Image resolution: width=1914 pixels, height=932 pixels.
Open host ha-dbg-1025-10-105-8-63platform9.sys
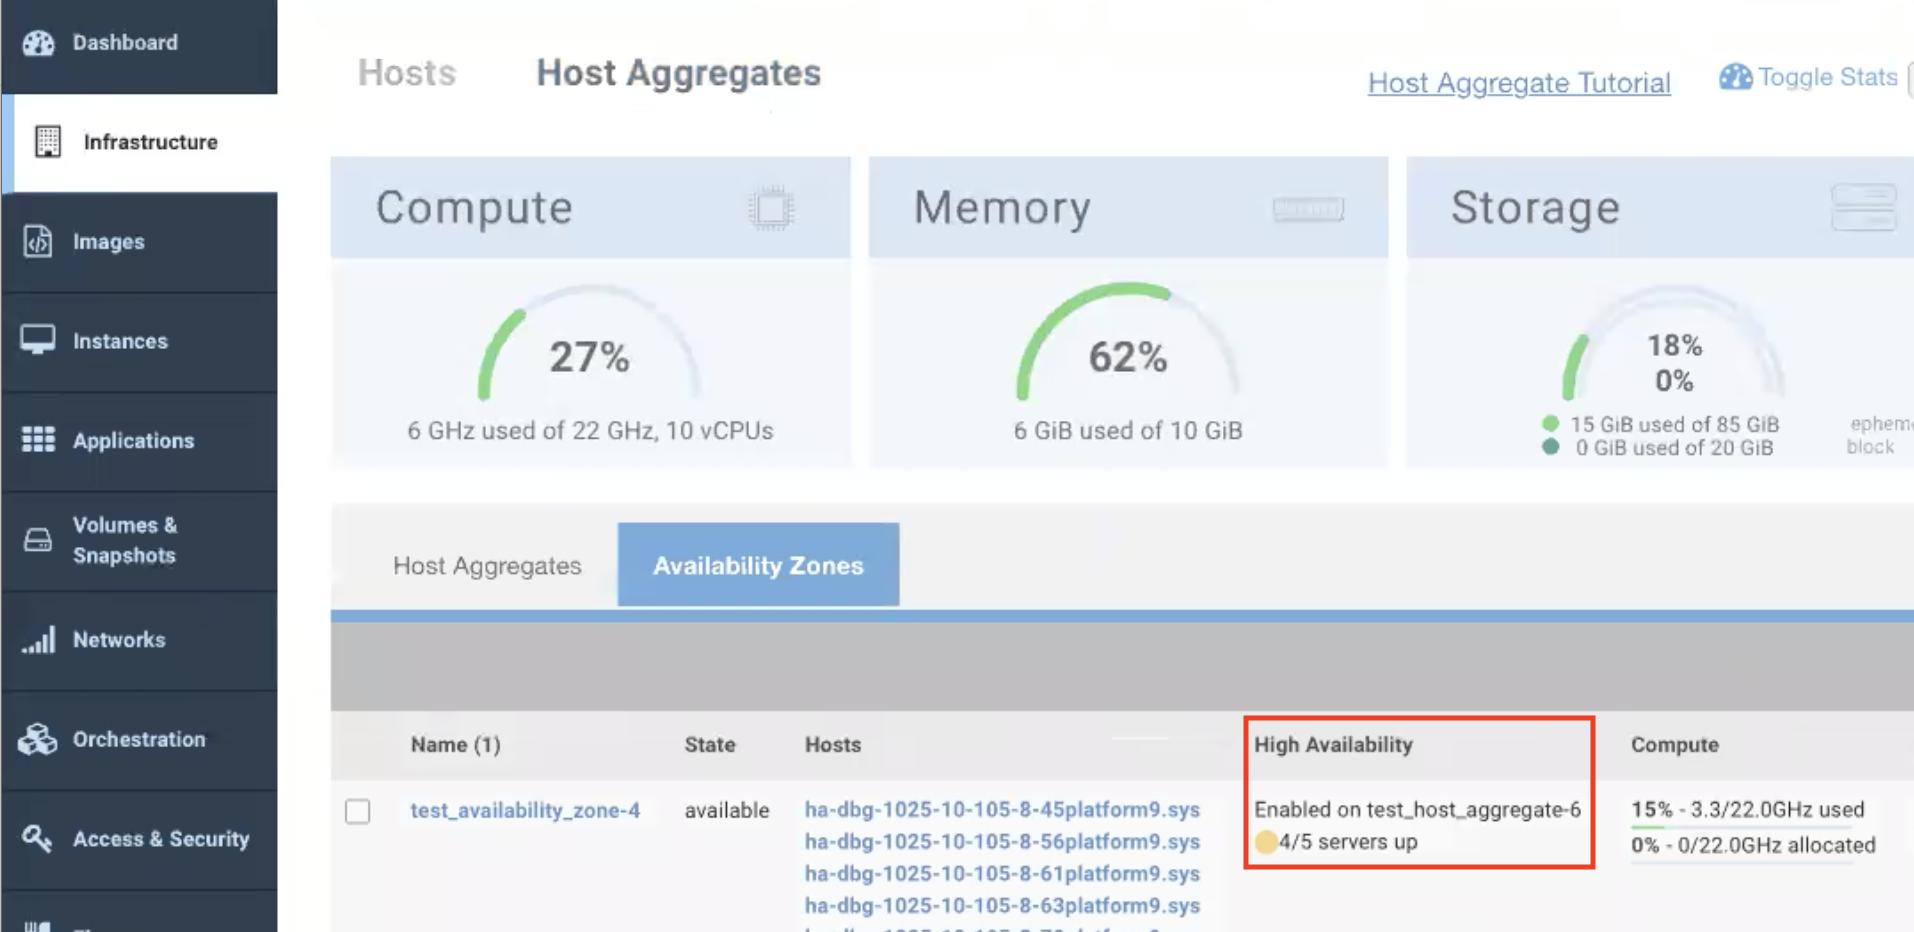coord(1001,906)
